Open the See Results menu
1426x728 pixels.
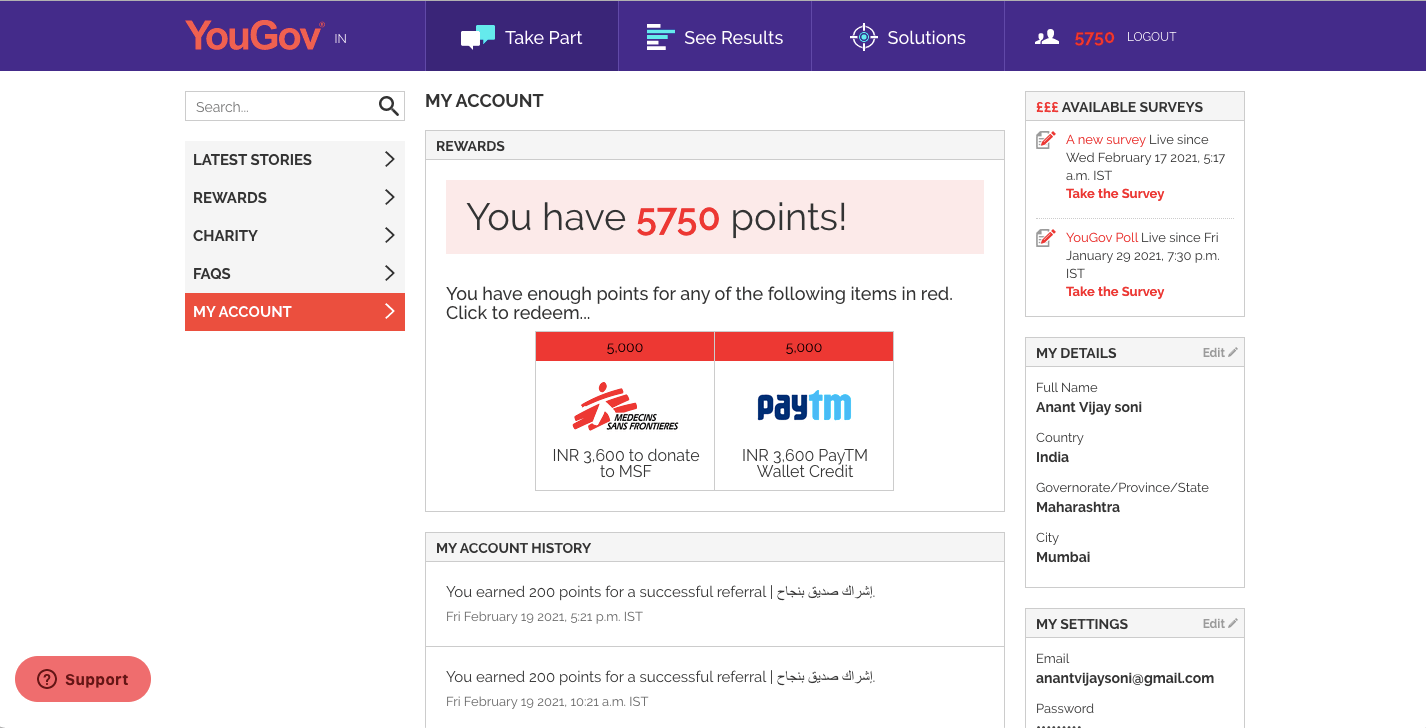pos(715,36)
